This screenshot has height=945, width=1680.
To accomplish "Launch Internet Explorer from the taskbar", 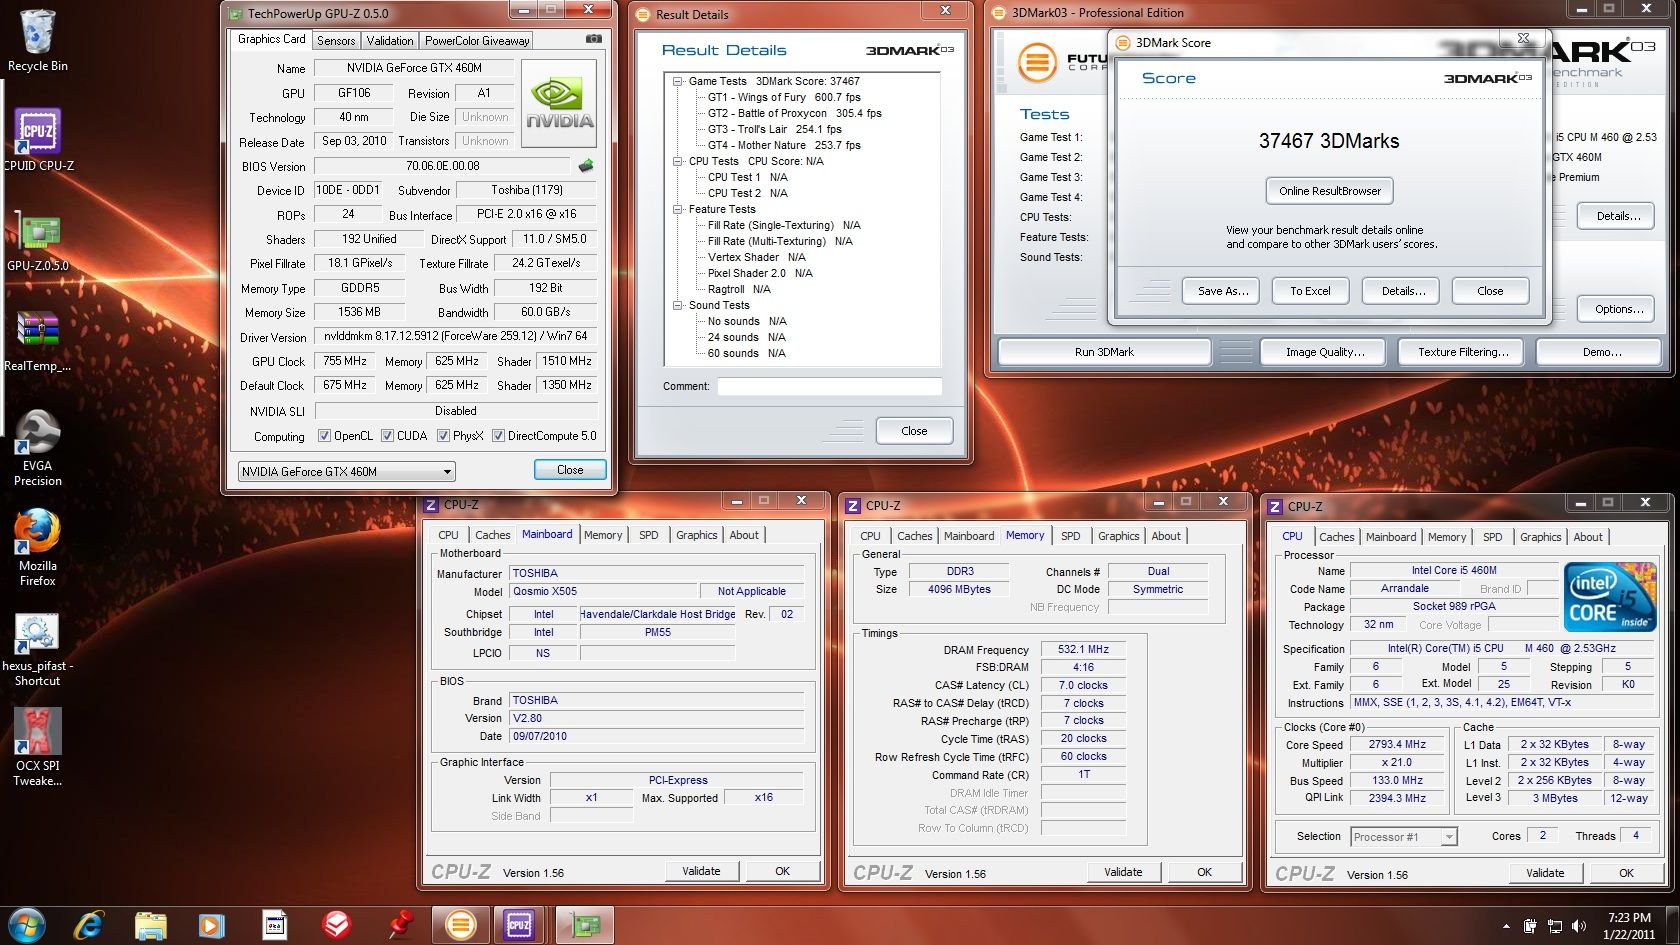I will pyautogui.click(x=88, y=925).
